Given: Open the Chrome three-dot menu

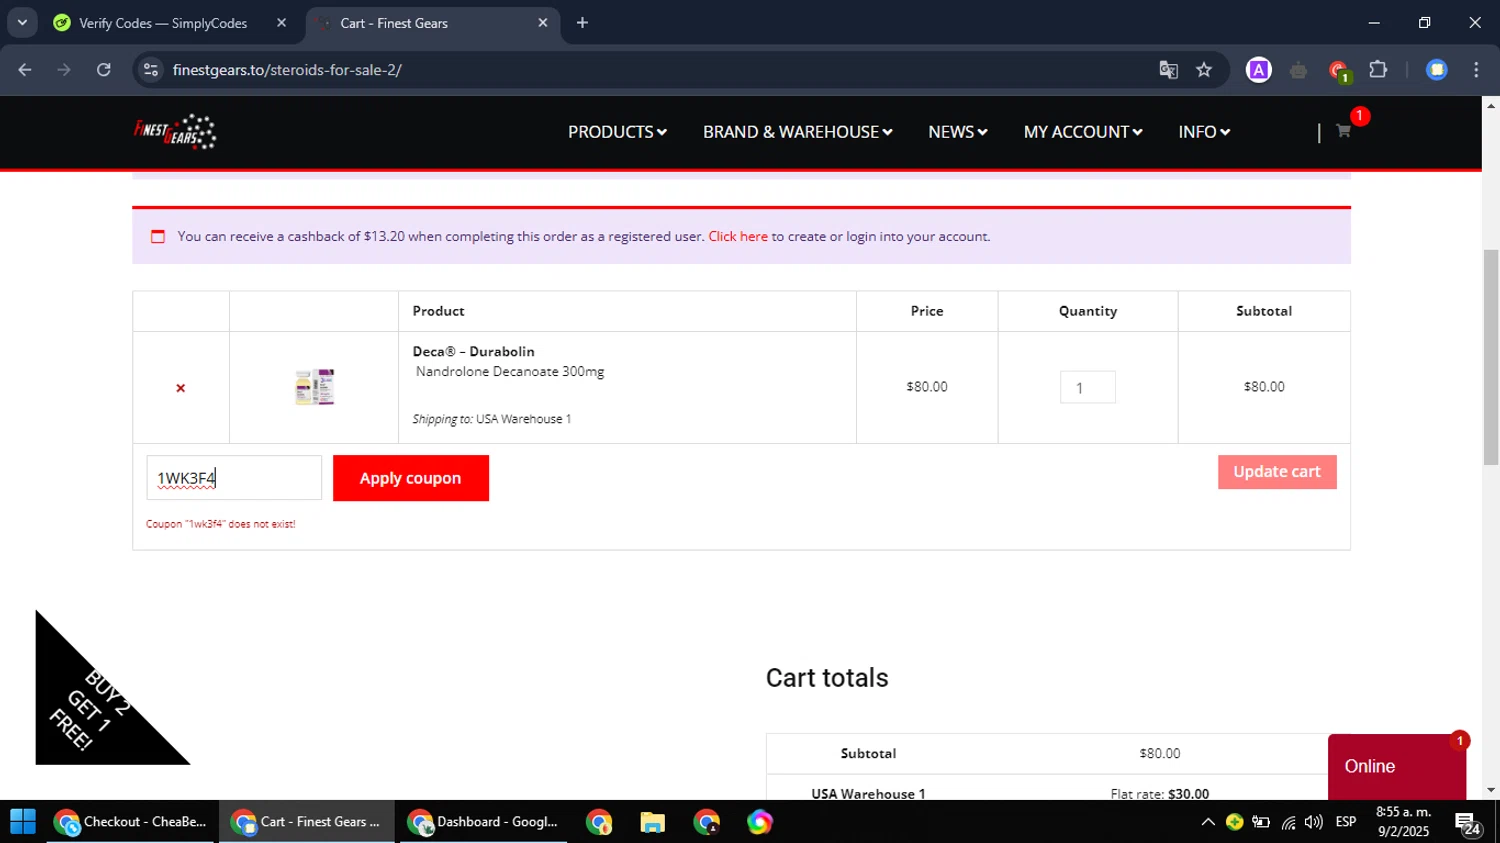Looking at the screenshot, I should pos(1476,70).
